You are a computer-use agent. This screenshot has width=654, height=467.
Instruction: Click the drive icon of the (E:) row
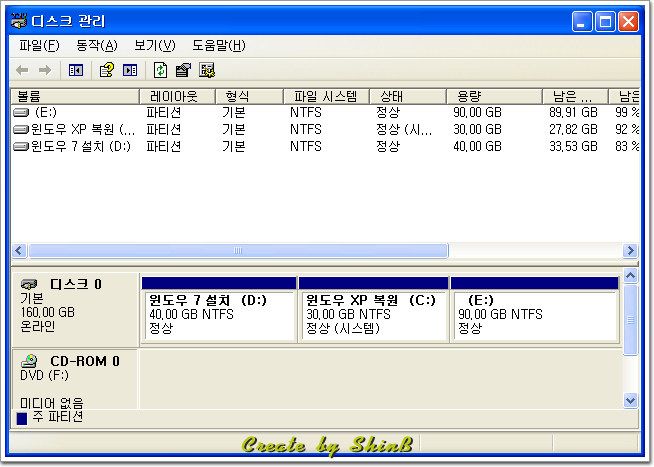21,112
